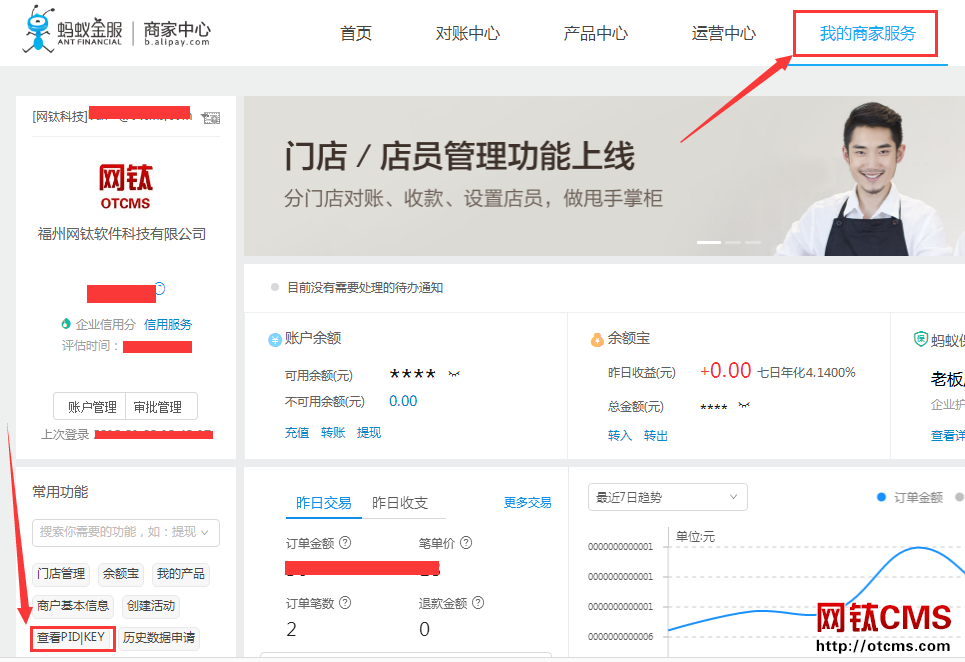Screen dimensions: 965x662
Task: Click the 账户余额 yuan icon
Action: pyautogui.click(x=274, y=339)
